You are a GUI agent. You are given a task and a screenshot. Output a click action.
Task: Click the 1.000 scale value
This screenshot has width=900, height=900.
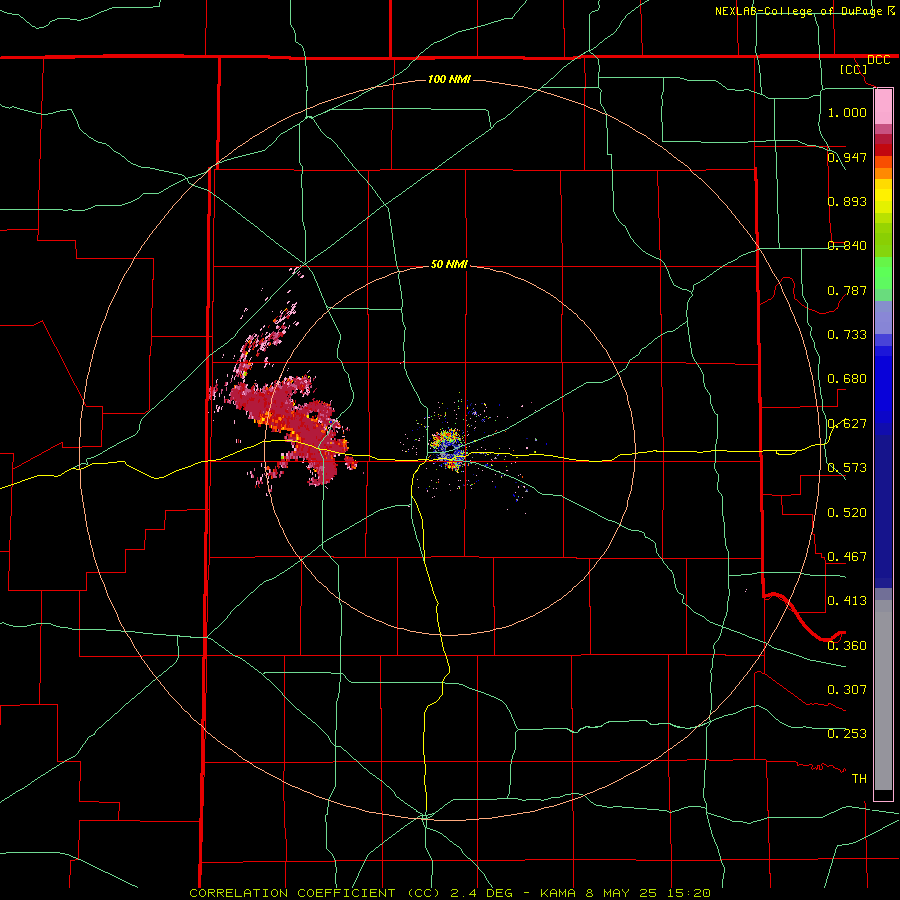point(847,112)
